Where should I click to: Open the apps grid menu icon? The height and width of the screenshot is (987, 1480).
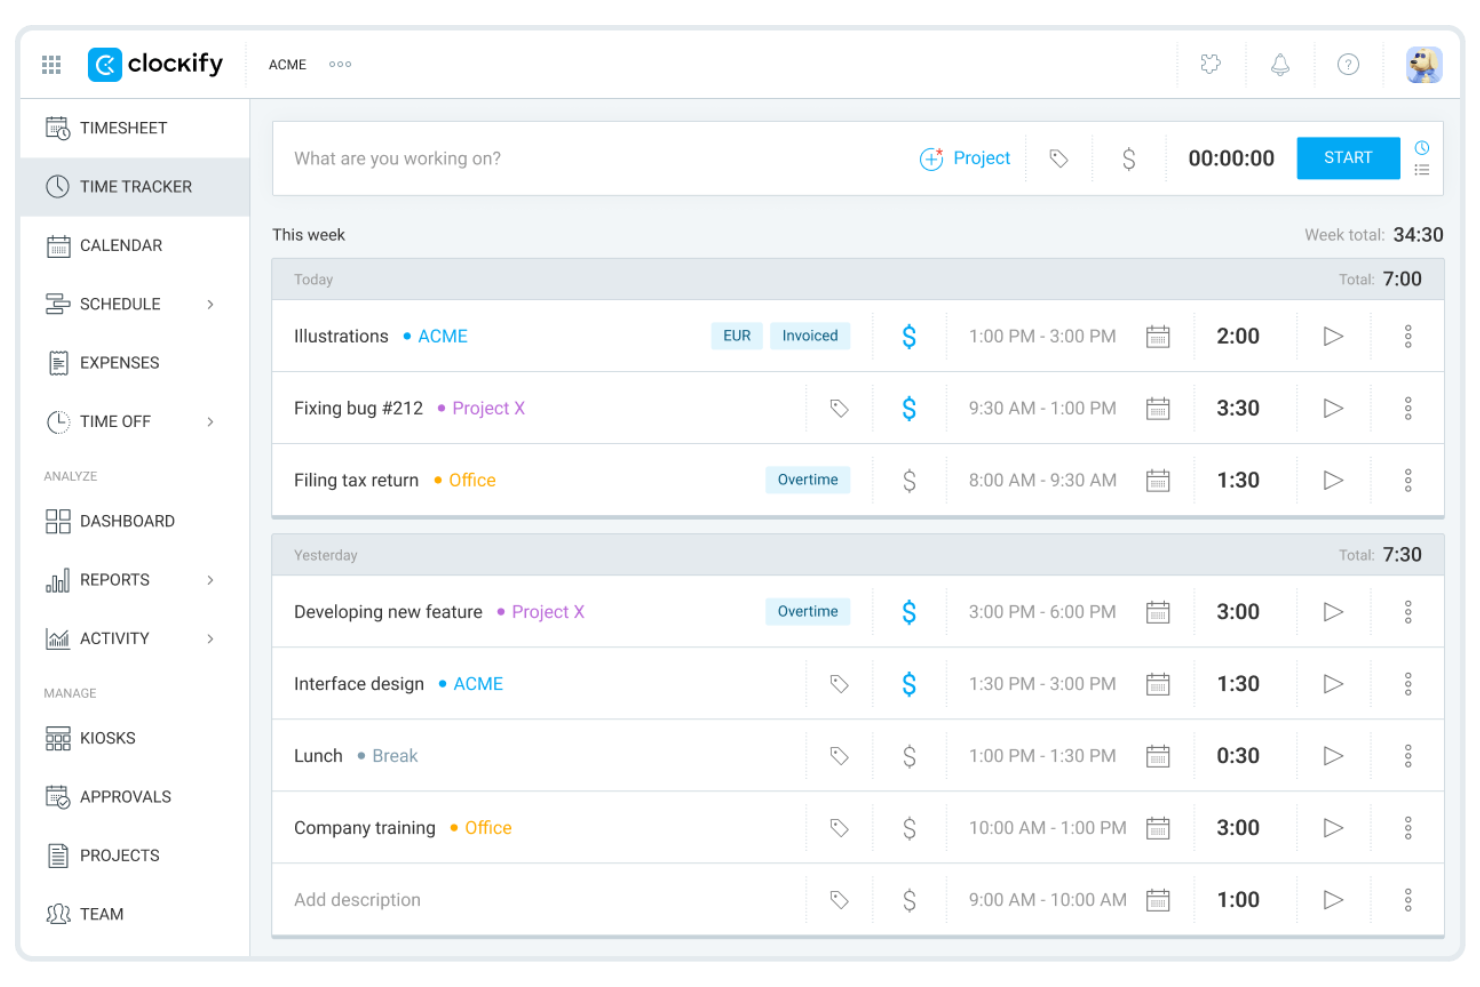pos(51,65)
